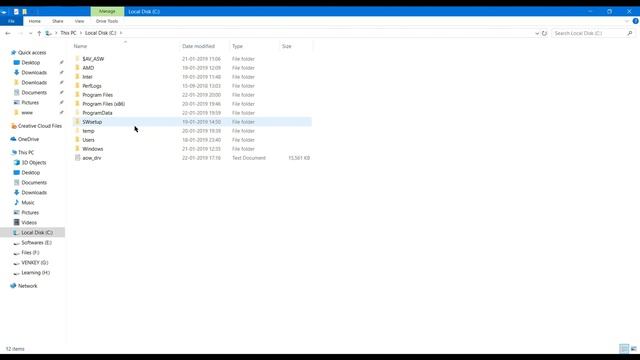Open OneDrive in navigation pane
Viewport: 640px width, 360px height.
pos(28,139)
